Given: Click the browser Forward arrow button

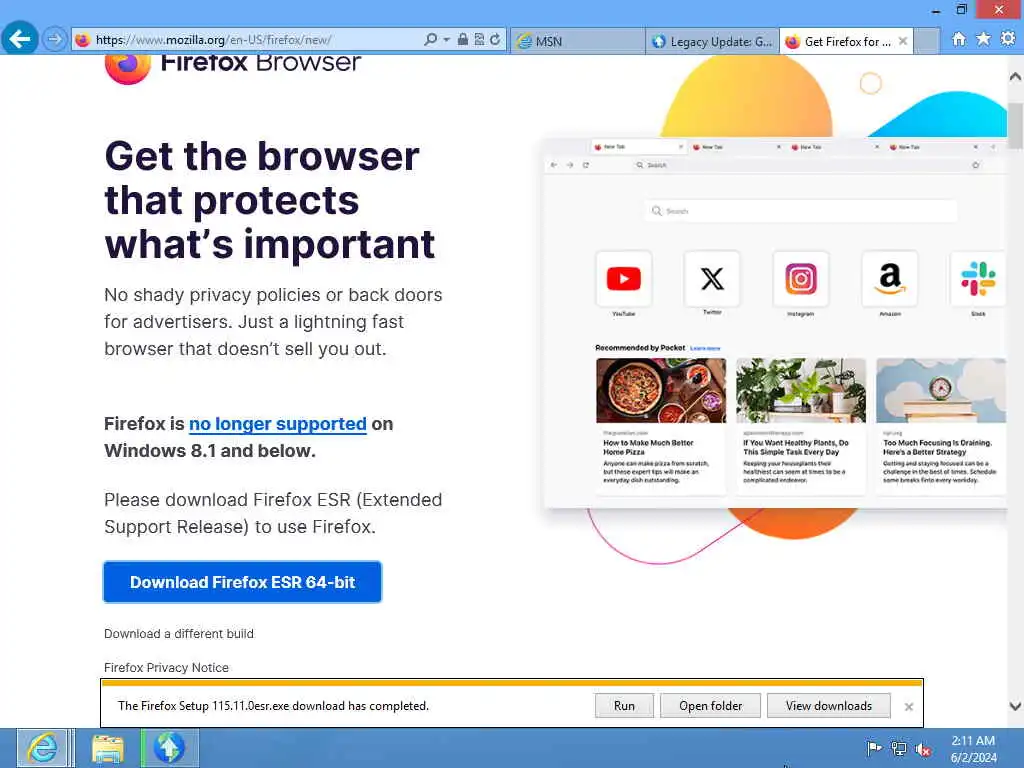Looking at the screenshot, I should (55, 39).
